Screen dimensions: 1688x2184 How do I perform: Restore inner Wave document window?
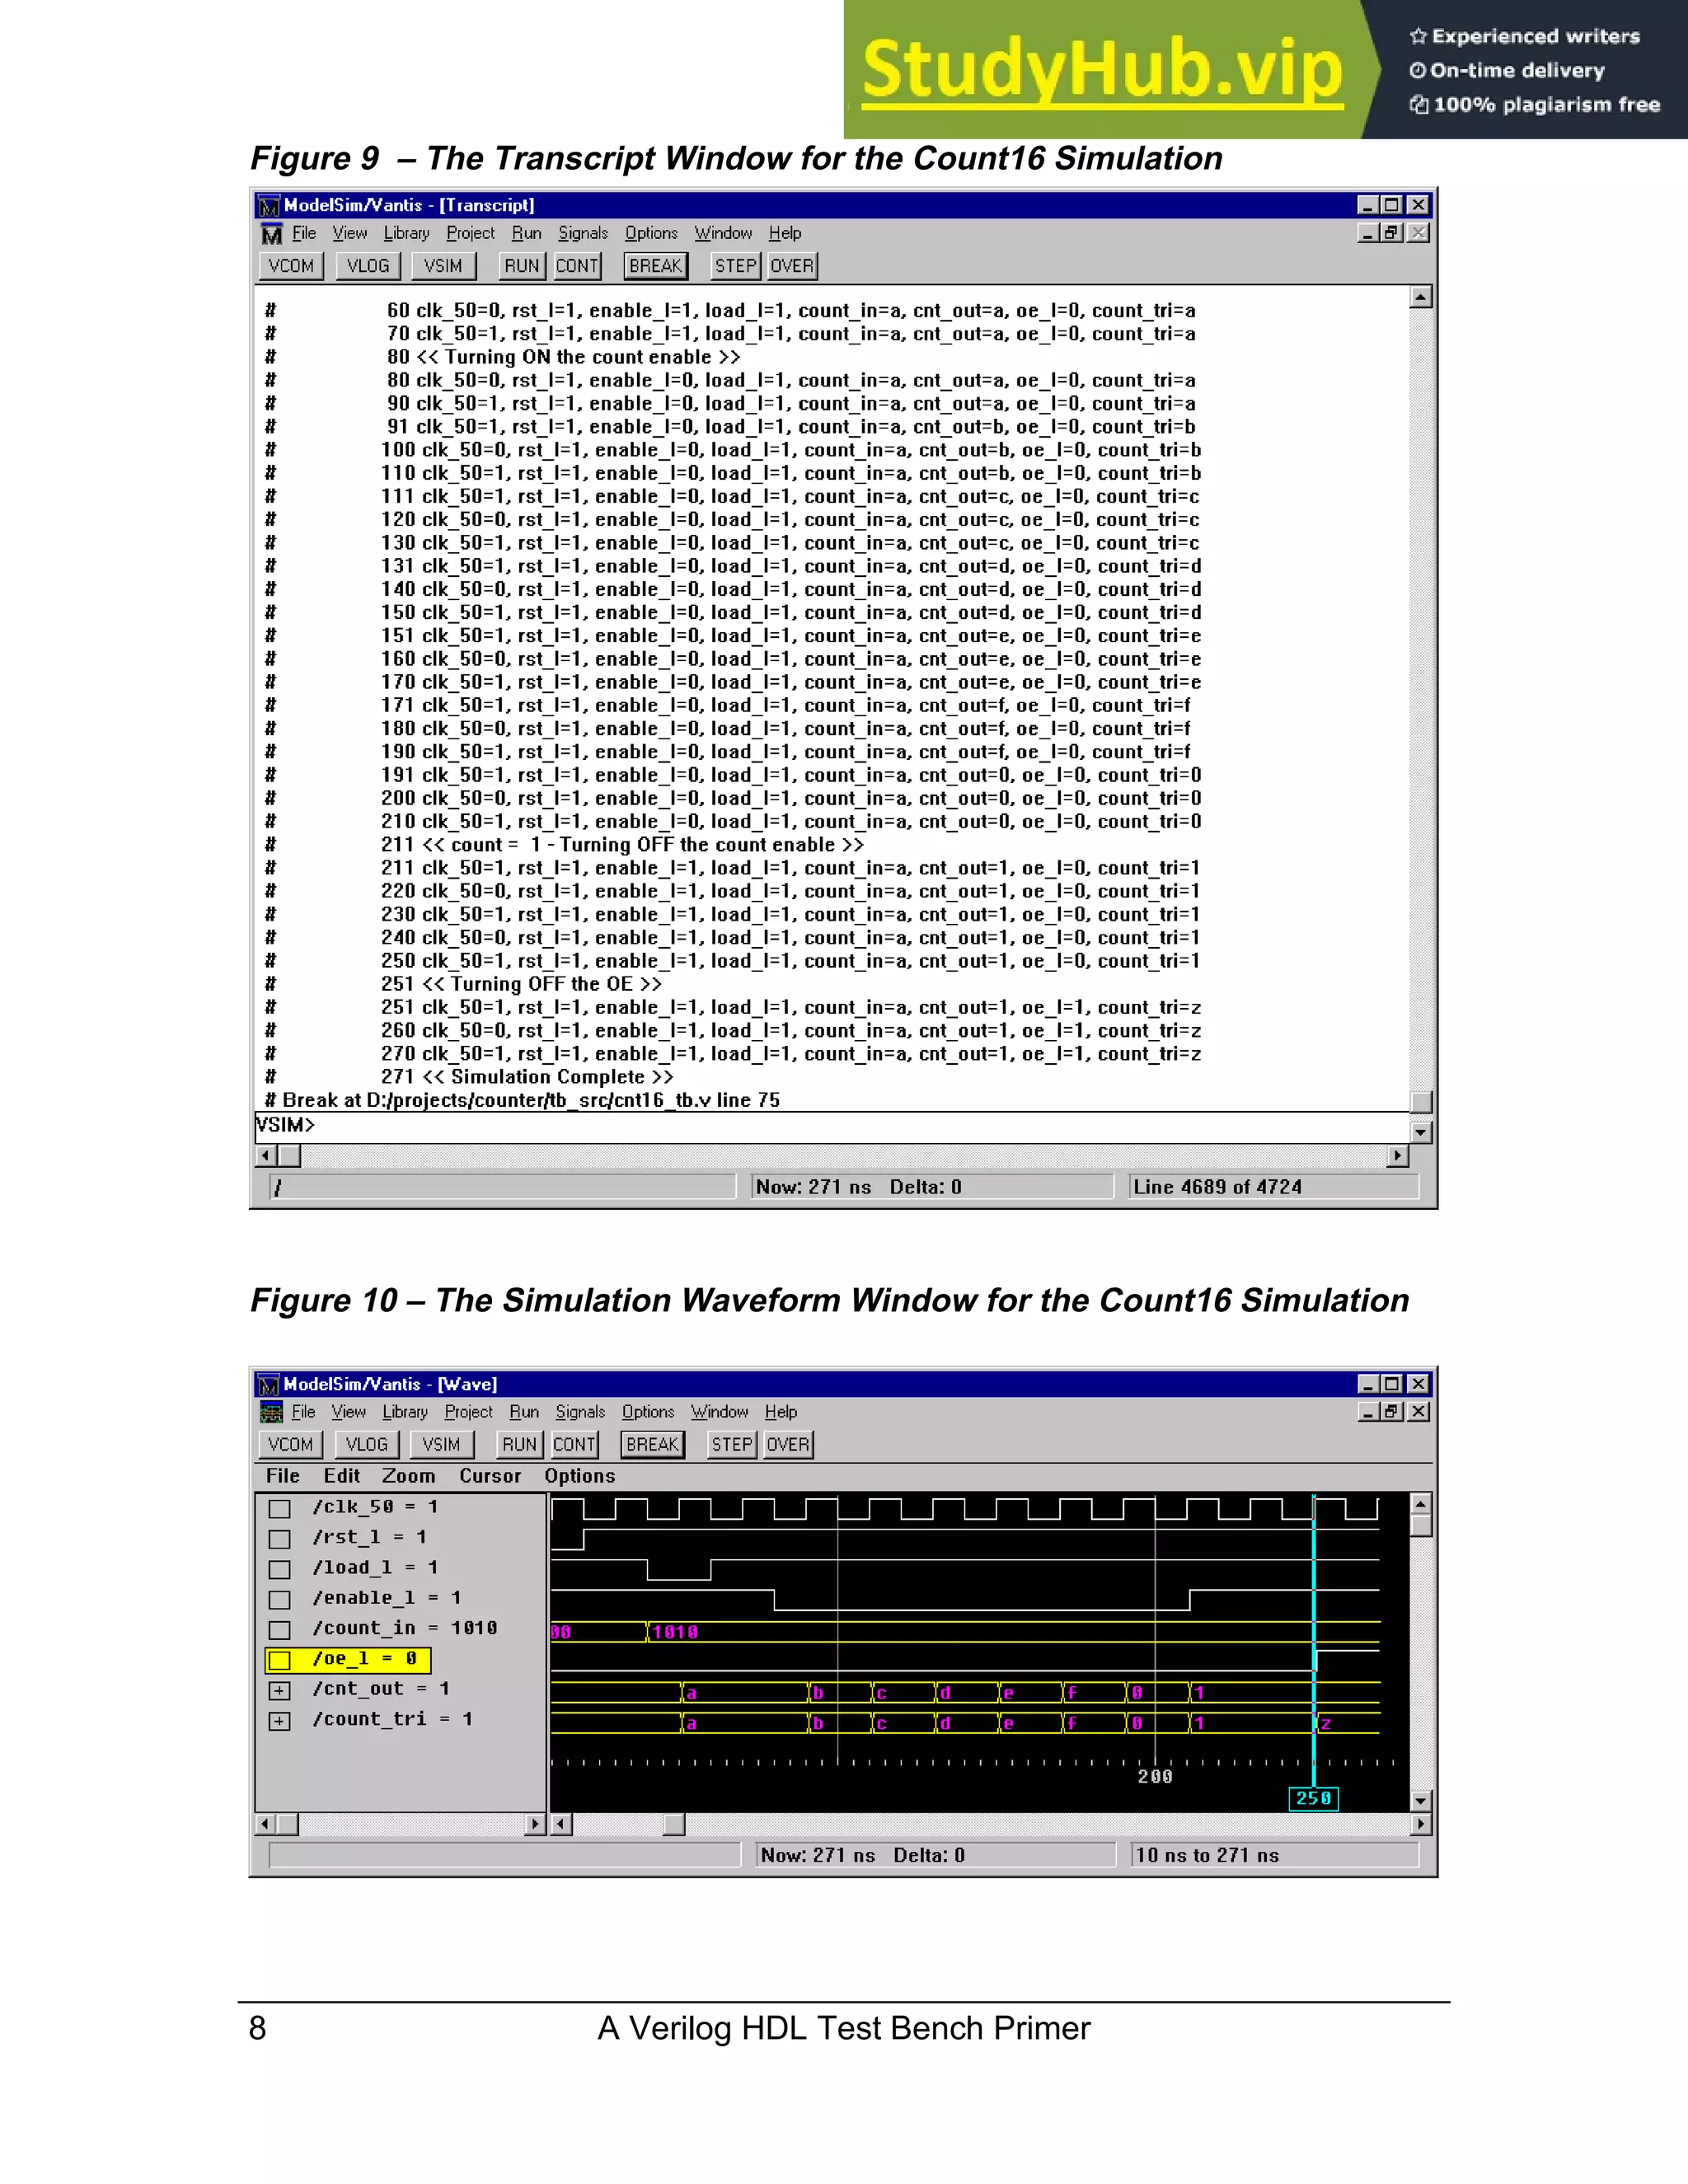pos(1391,1412)
